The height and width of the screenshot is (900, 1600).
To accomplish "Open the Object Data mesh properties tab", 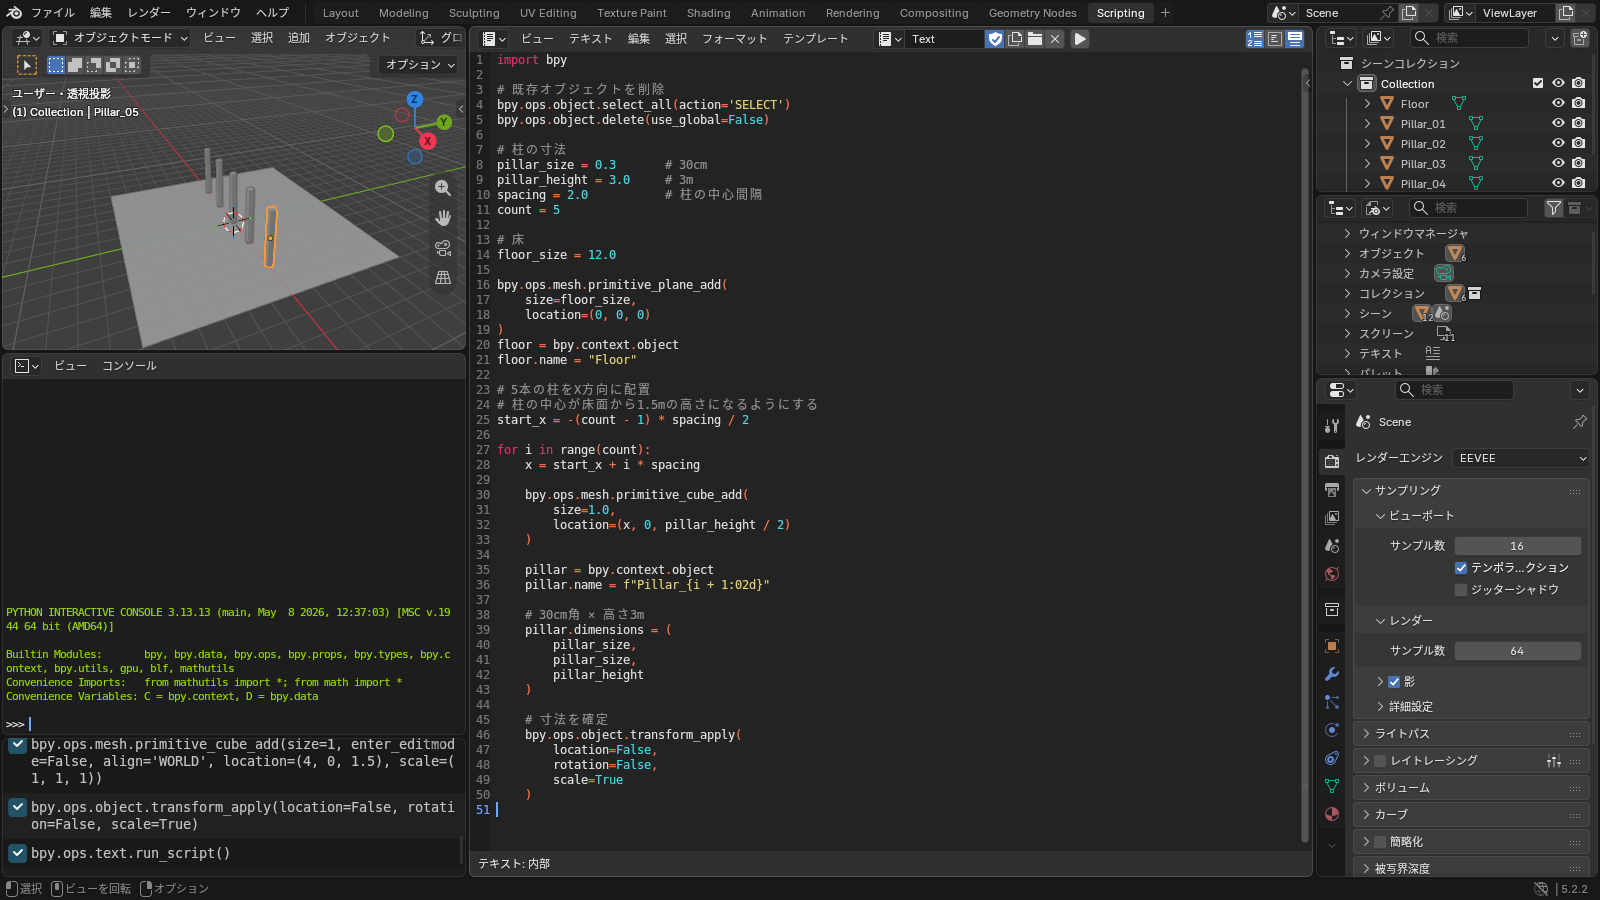I will [1332, 786].
